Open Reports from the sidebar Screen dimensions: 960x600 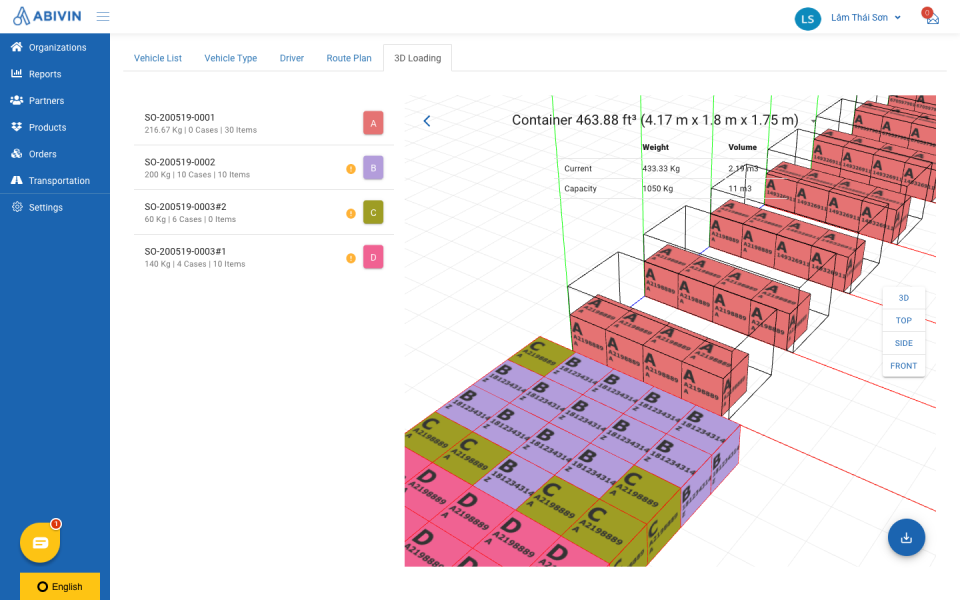[45, 74]
